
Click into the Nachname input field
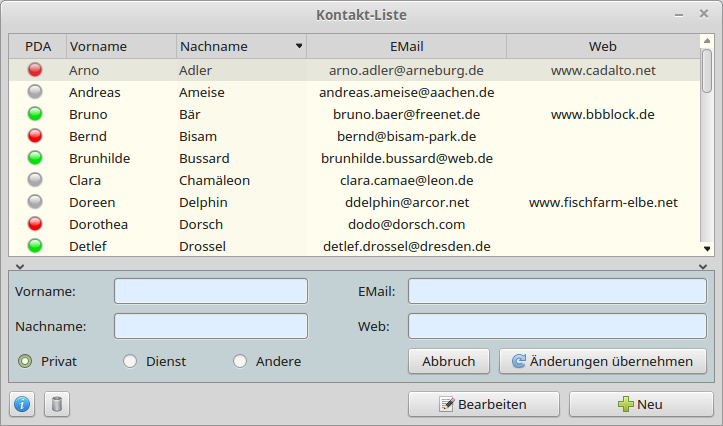click(211, 326)
